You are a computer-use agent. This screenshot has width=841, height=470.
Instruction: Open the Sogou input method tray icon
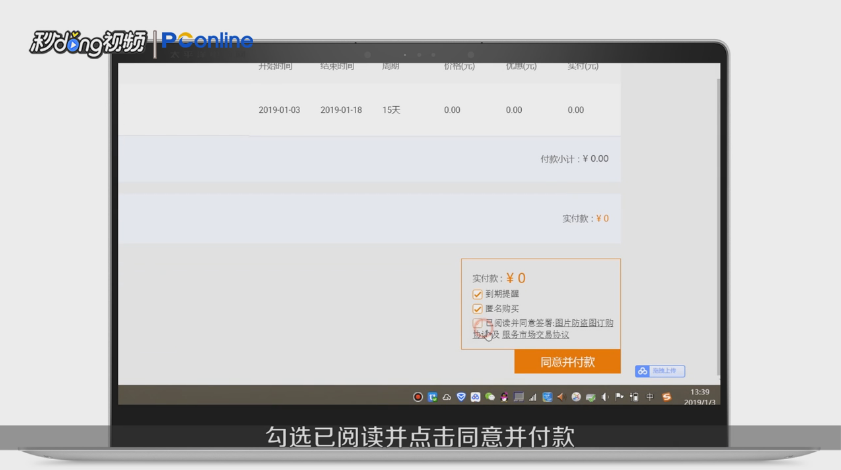point(667,397)
